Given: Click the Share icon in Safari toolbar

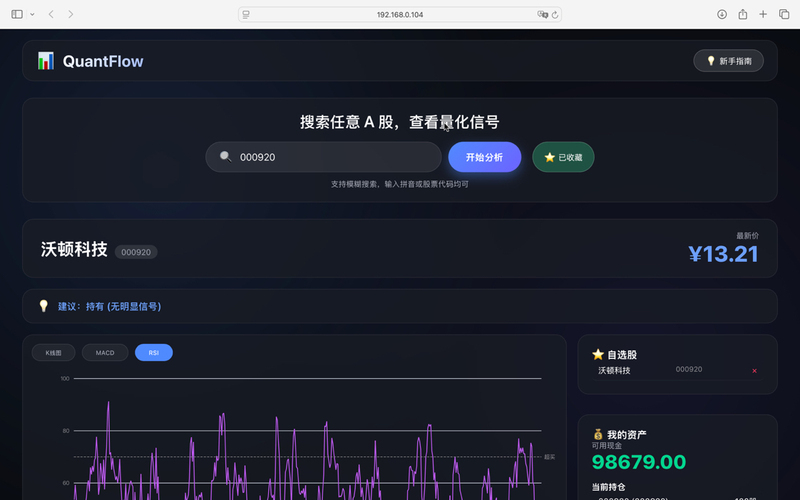Looking at the screenshot, I should coord(742,14).
